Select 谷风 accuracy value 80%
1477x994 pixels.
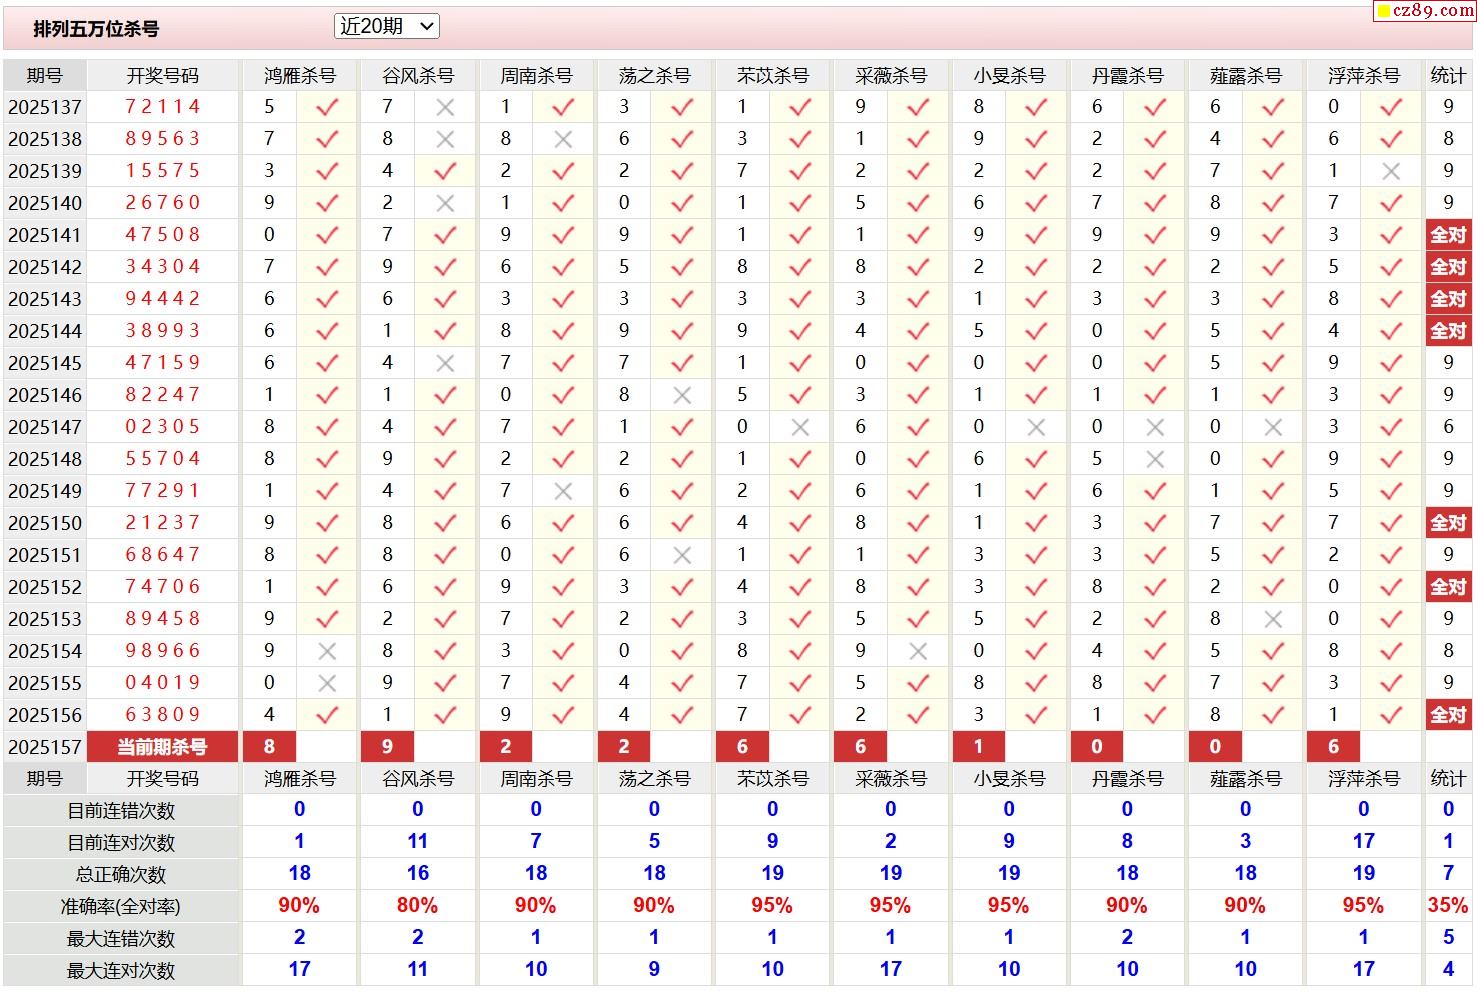coord(417,906)
